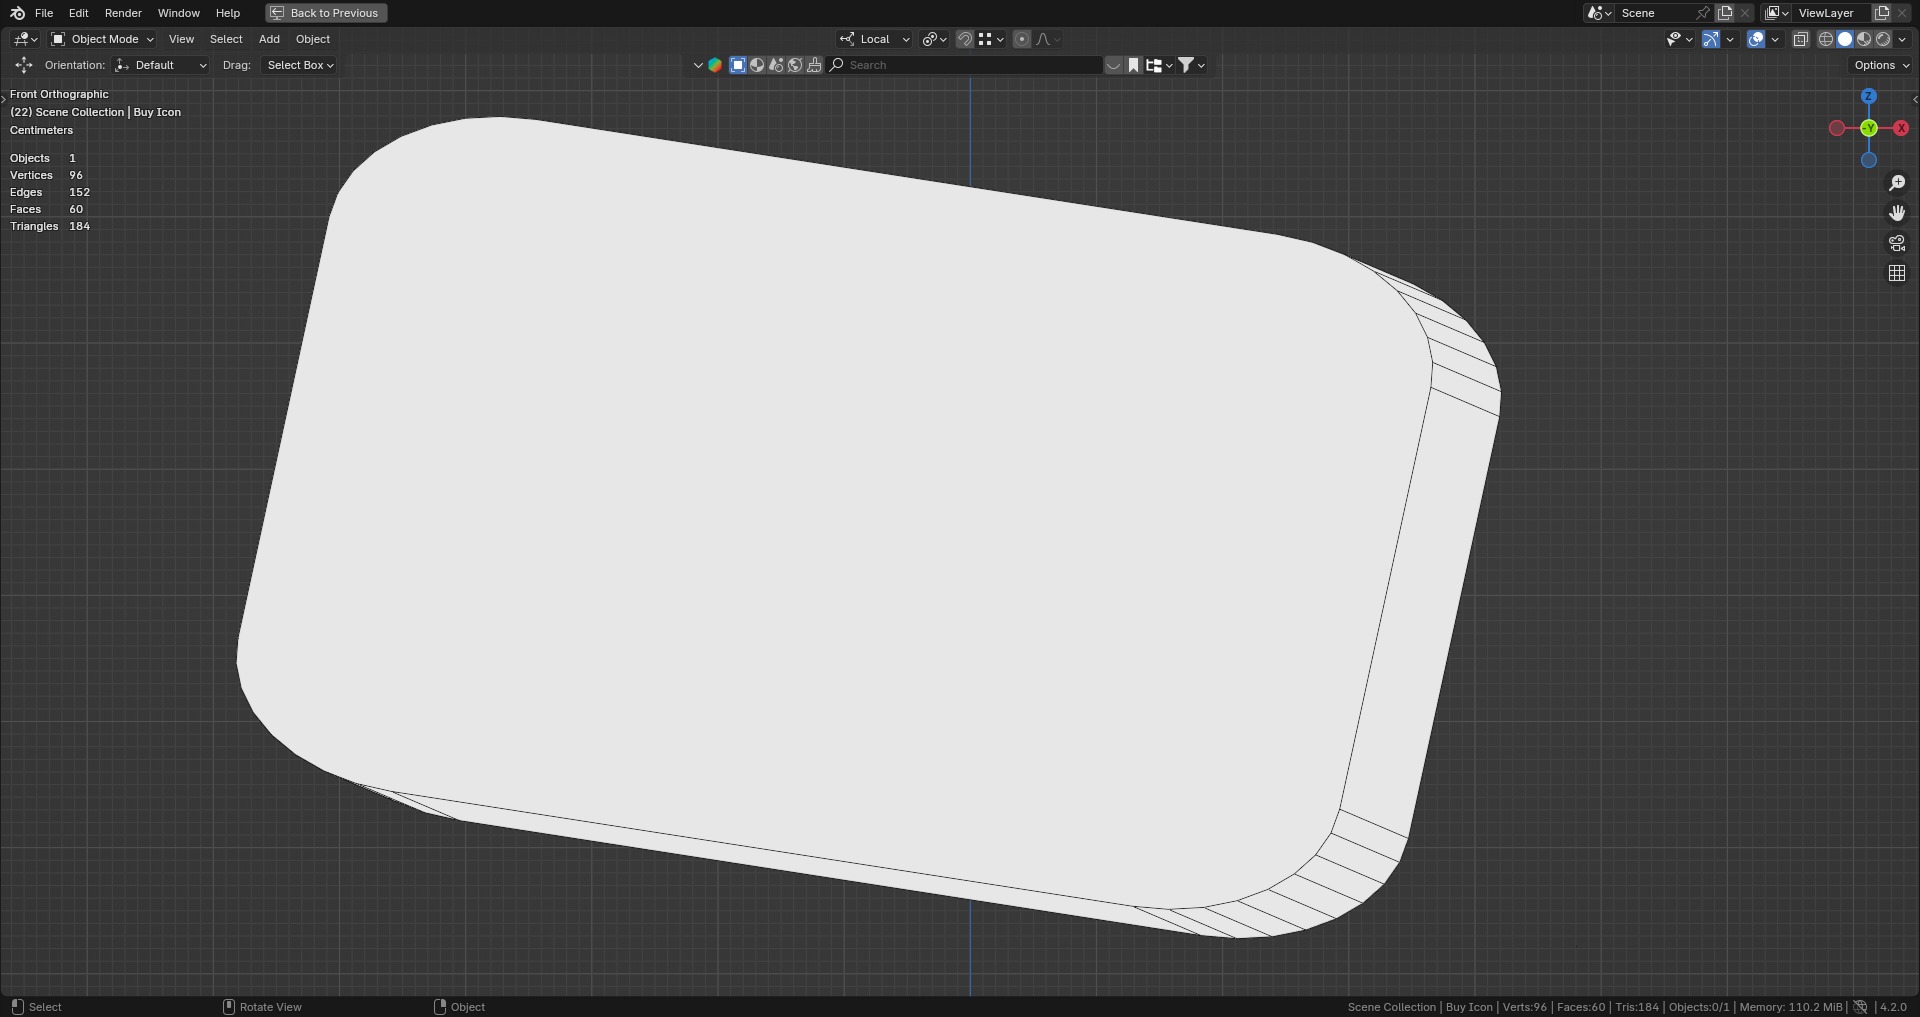Expand the sidebar with the right-edge arrow
This screenshot has height=1017, width=1920.
pos(1914,99)
